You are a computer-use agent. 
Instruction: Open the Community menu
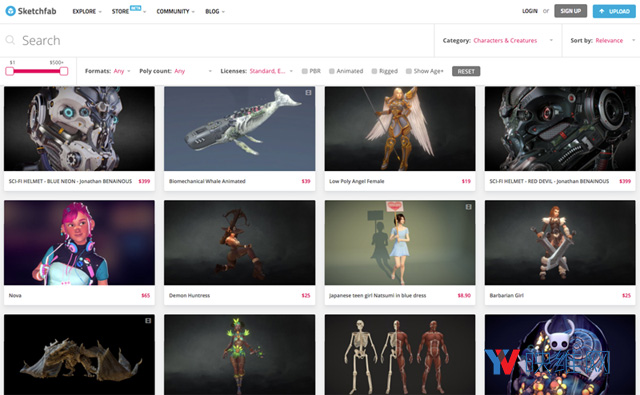pos(176,11)
